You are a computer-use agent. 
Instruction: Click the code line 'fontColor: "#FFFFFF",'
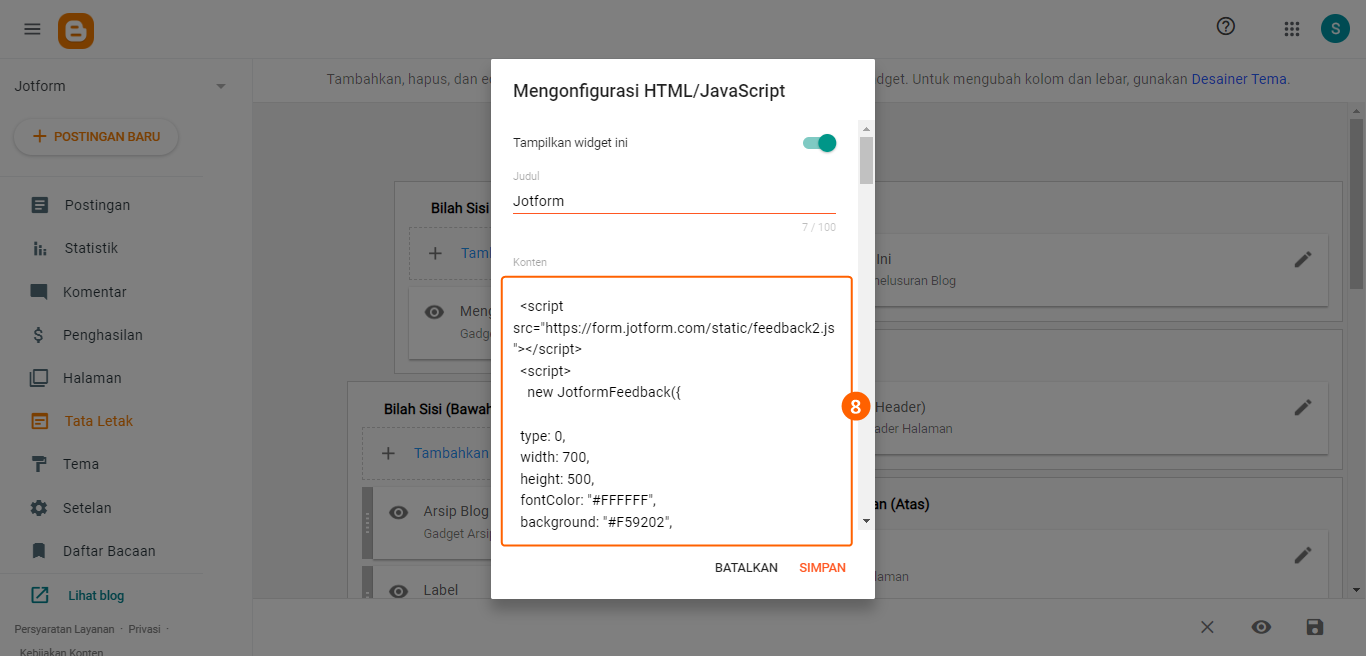point(588,500)
